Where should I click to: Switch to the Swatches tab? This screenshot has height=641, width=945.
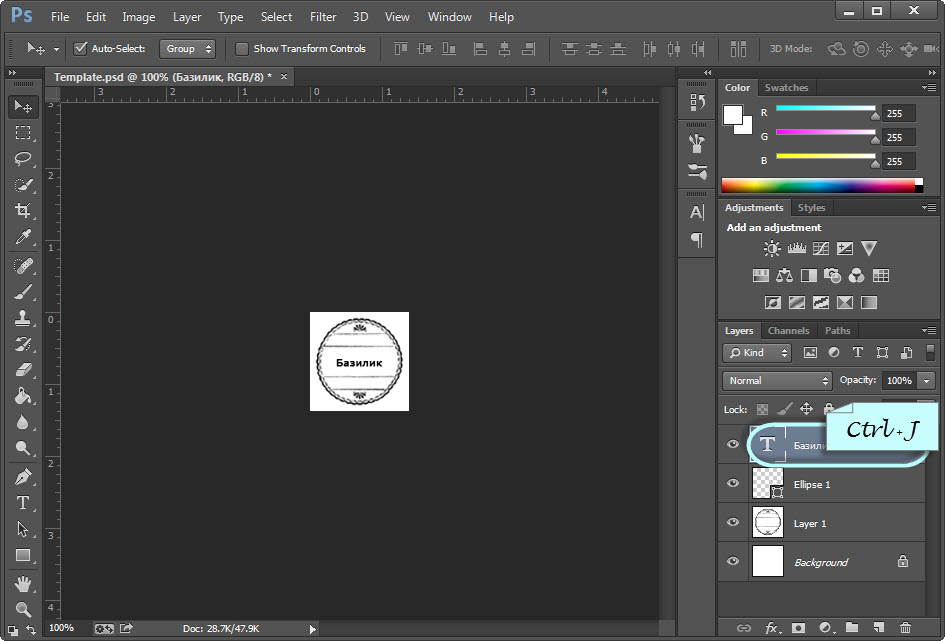pyautogui.click(x=785, y=88)
